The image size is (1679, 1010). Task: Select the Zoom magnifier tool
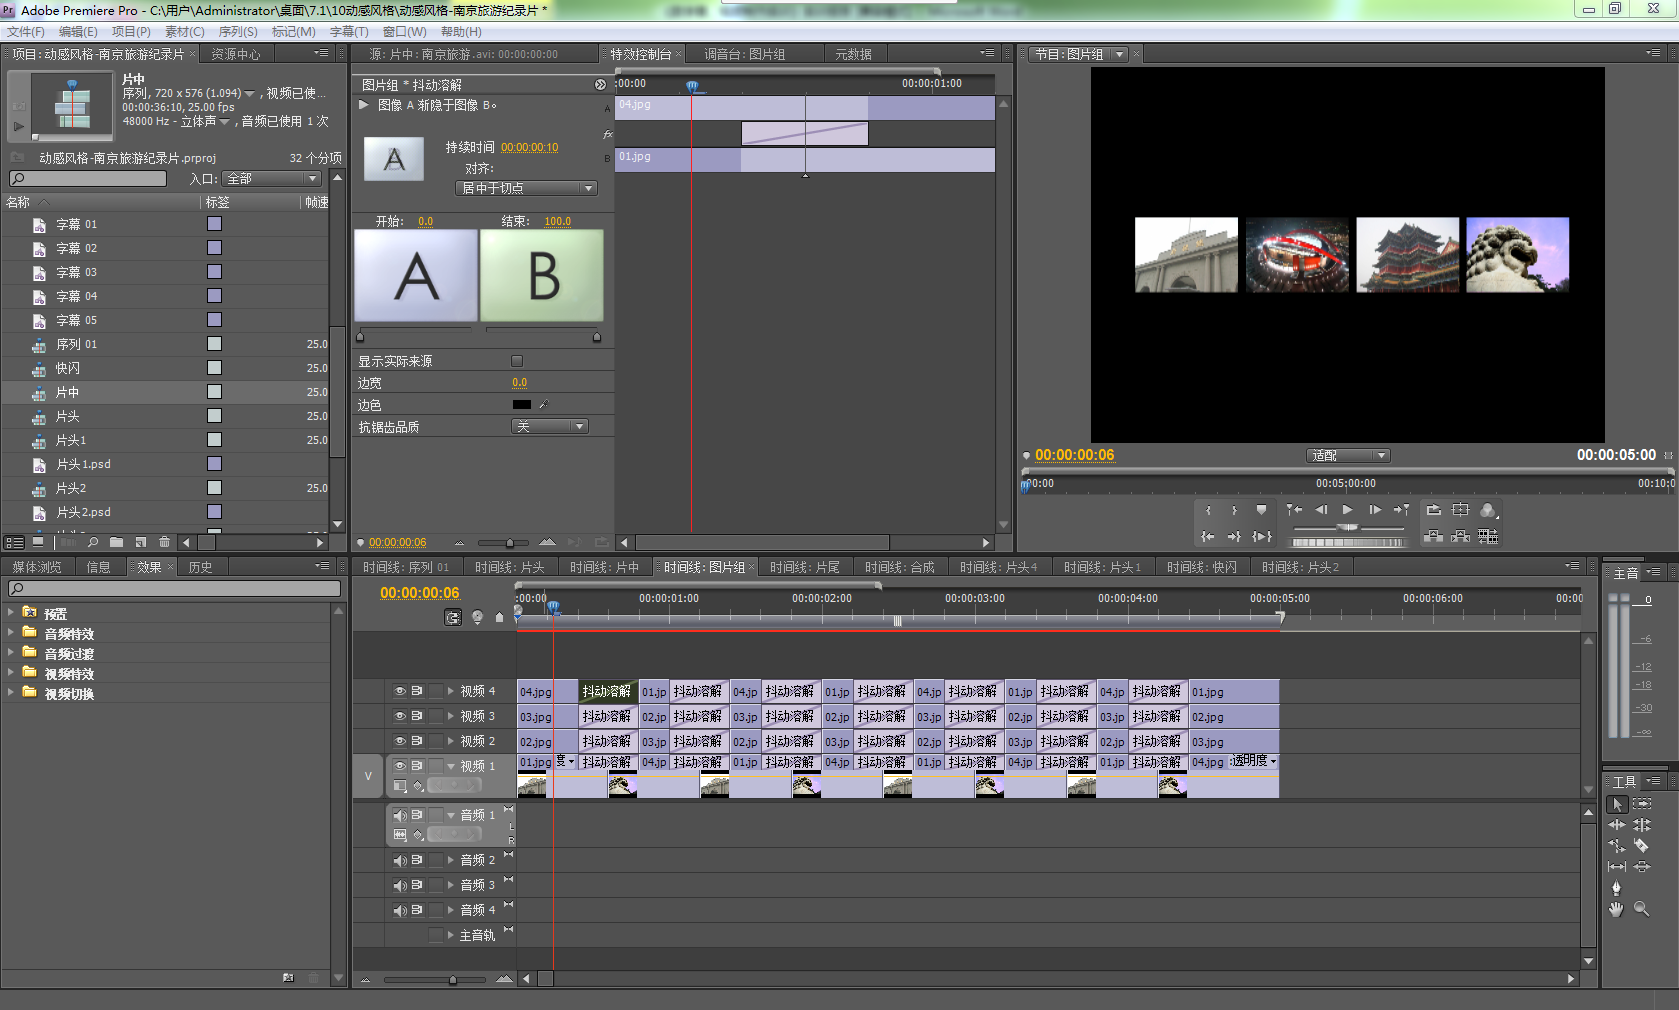pyautogui.click(x=1641, y=909)
